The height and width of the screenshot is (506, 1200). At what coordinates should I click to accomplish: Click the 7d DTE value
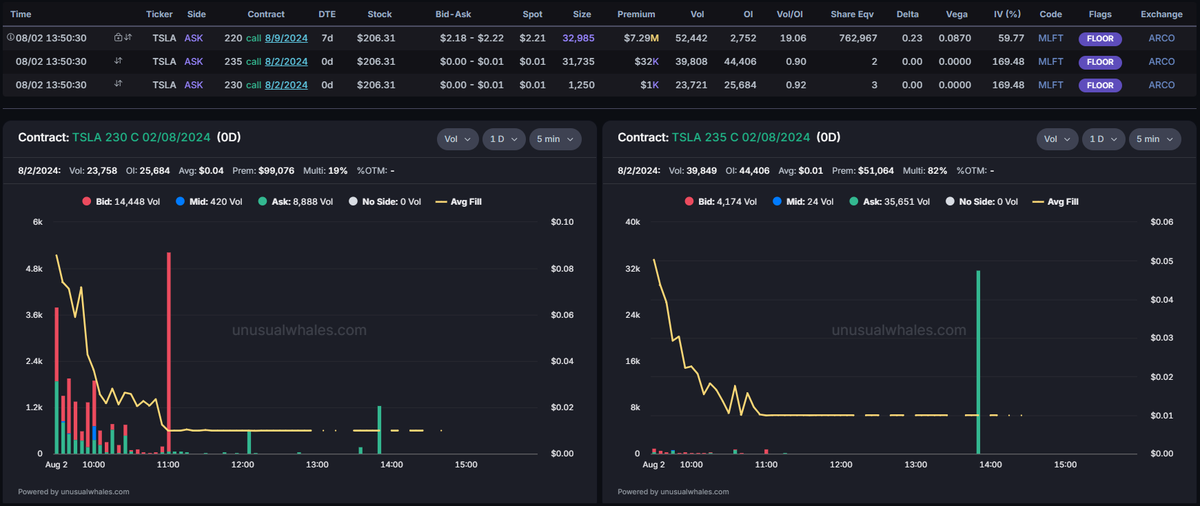[x=329, y=37]
